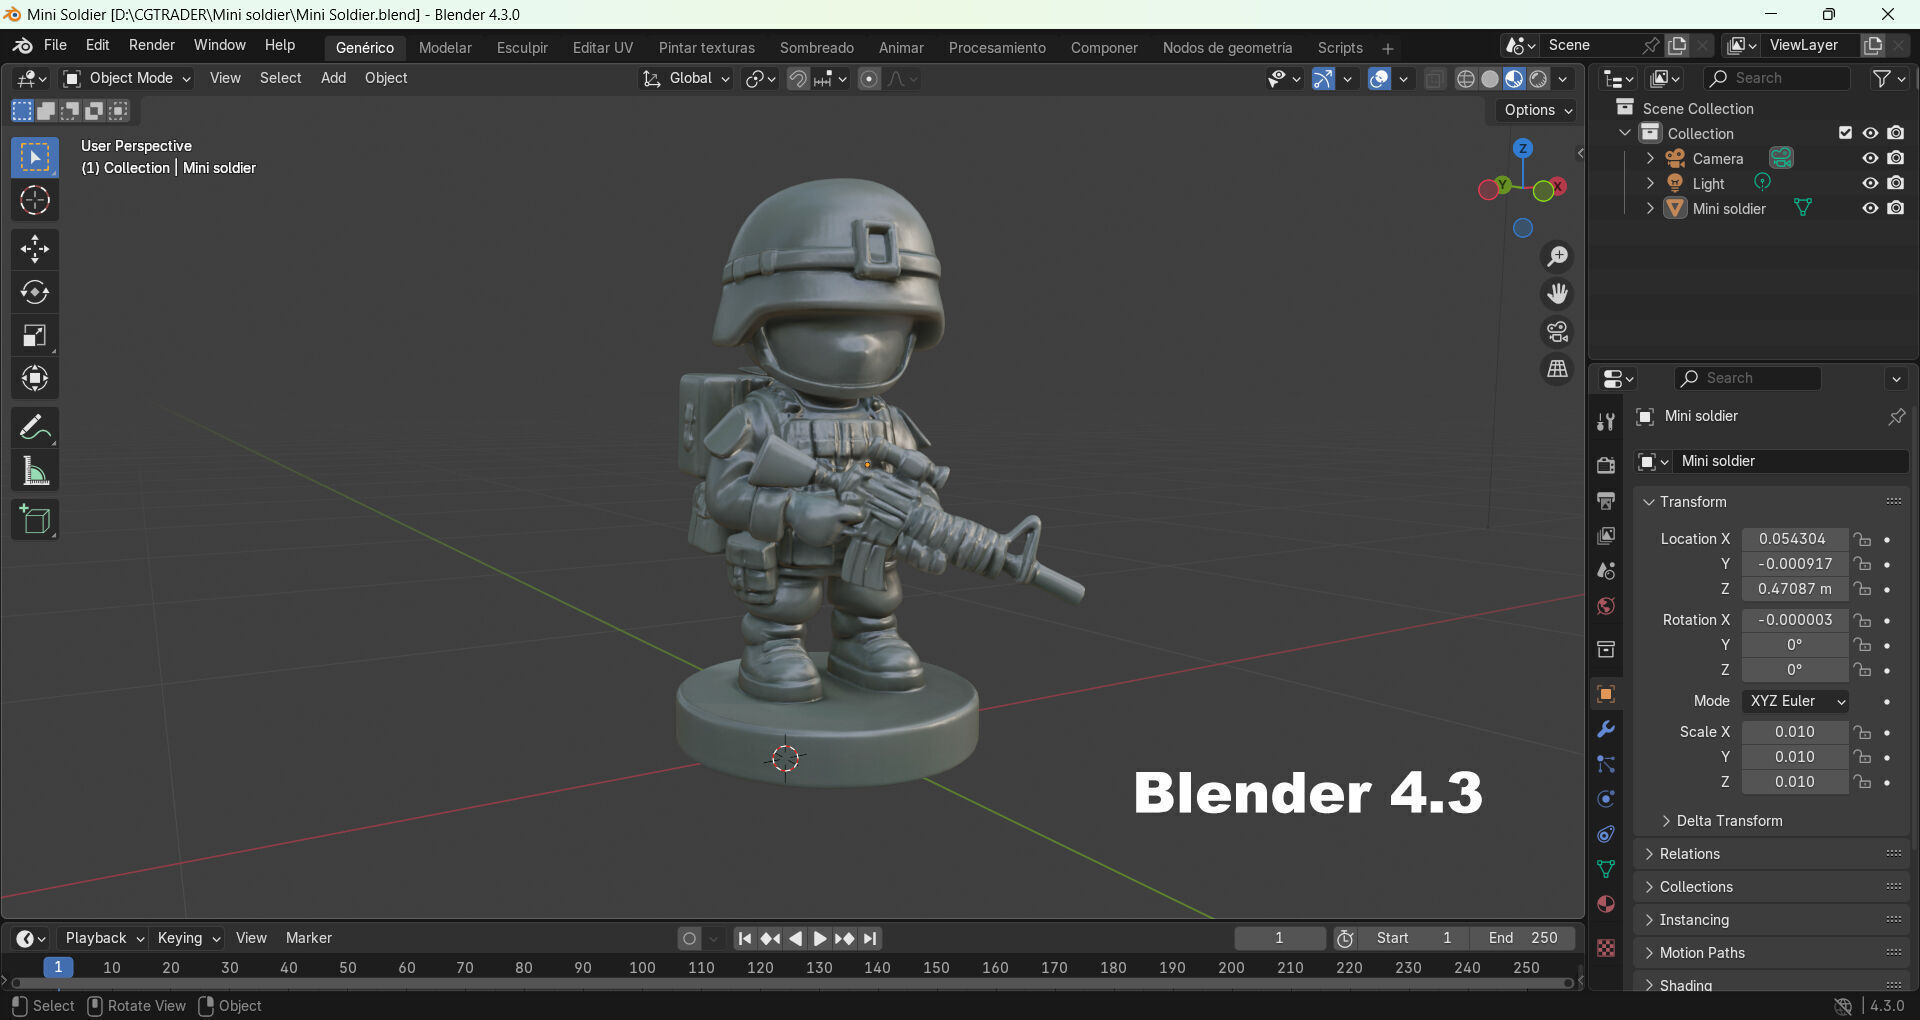Image resolution: width=1920 pixels, height=1020 pixels.
Task: Click the pan view hand icon
Action: pos(1557,294)
